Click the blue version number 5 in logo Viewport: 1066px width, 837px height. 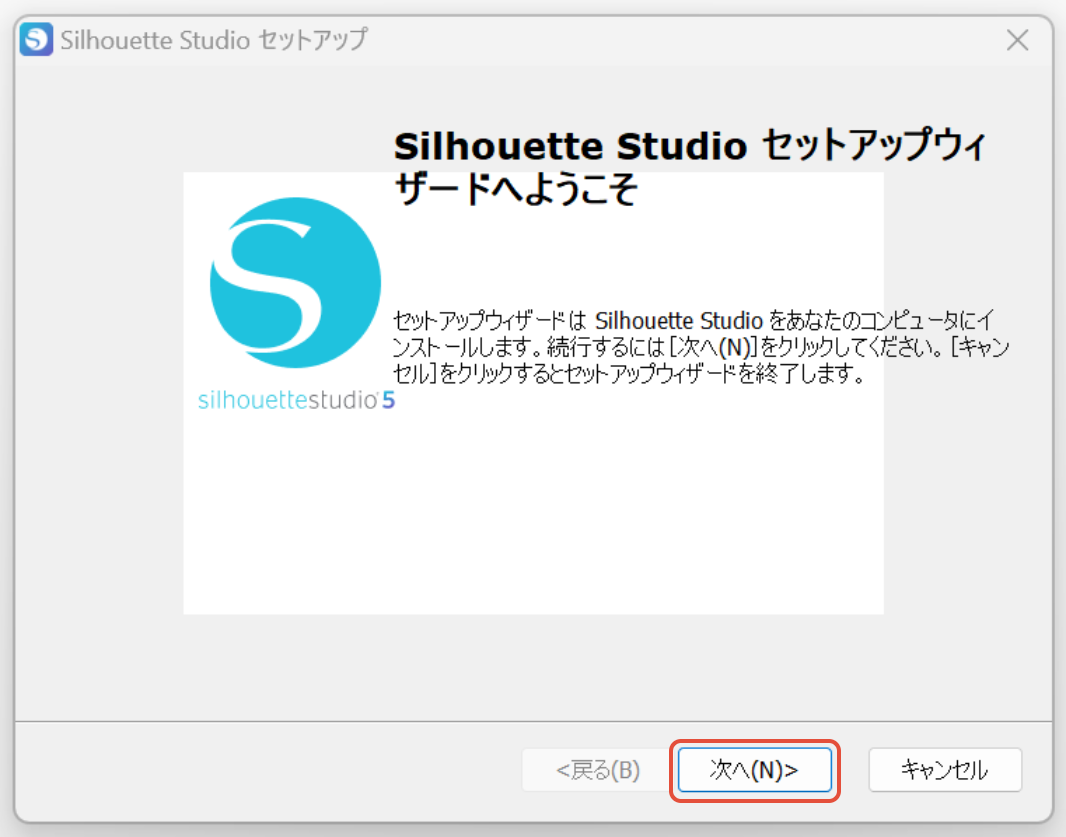[388, 400]
